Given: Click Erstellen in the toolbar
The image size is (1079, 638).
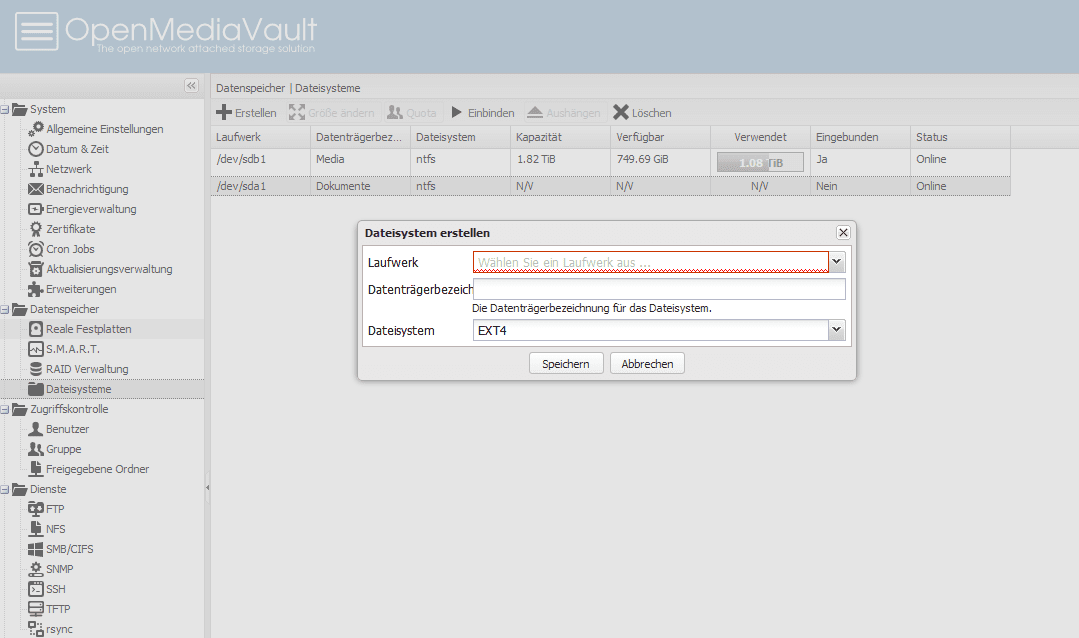Looking at the screenshot, I should [246, 112].
